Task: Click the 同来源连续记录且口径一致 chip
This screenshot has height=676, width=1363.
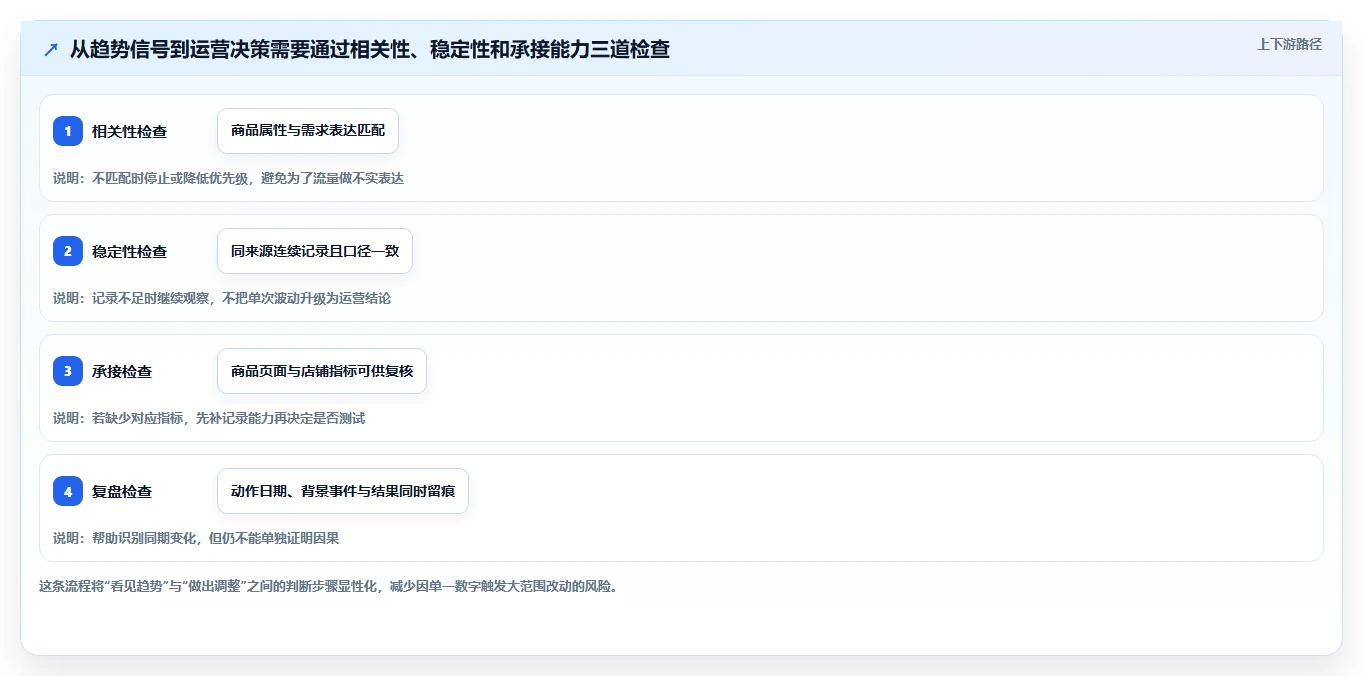Action: tap(315, 251)
